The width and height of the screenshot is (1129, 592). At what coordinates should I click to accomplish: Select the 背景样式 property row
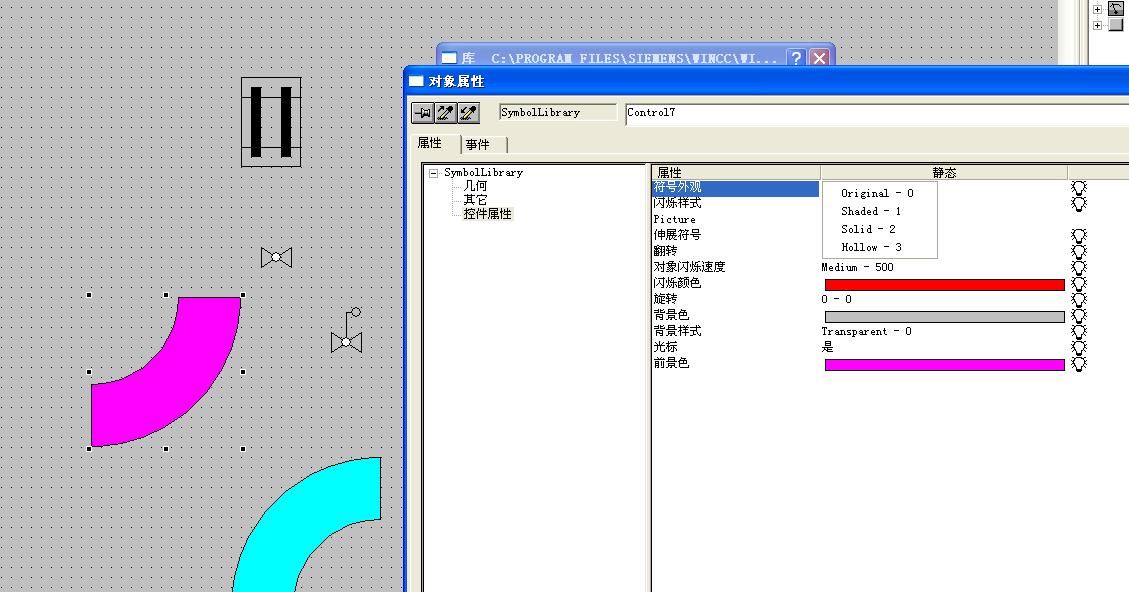click(x=735, y=331)
